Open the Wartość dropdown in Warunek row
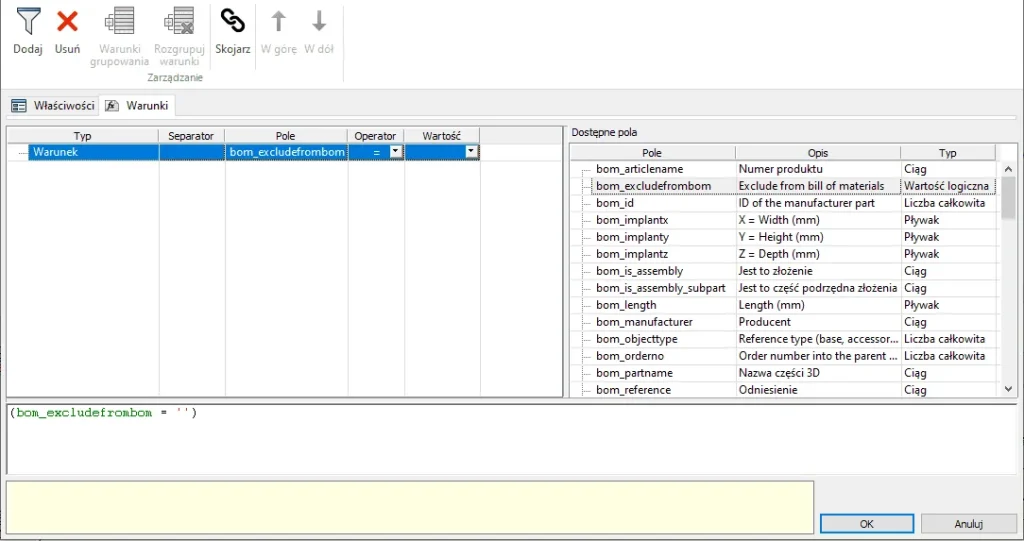 click(471, 152)
